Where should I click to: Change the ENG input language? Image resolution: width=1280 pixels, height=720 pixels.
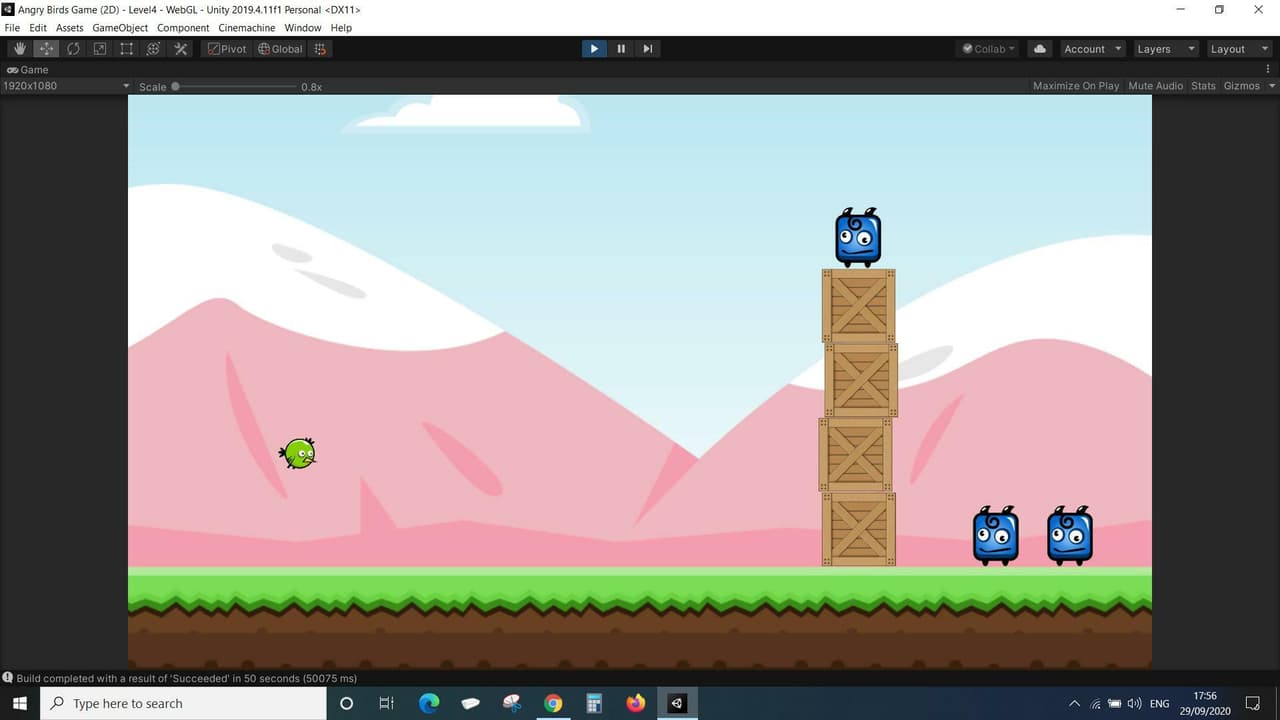(x=1160, y=704)
